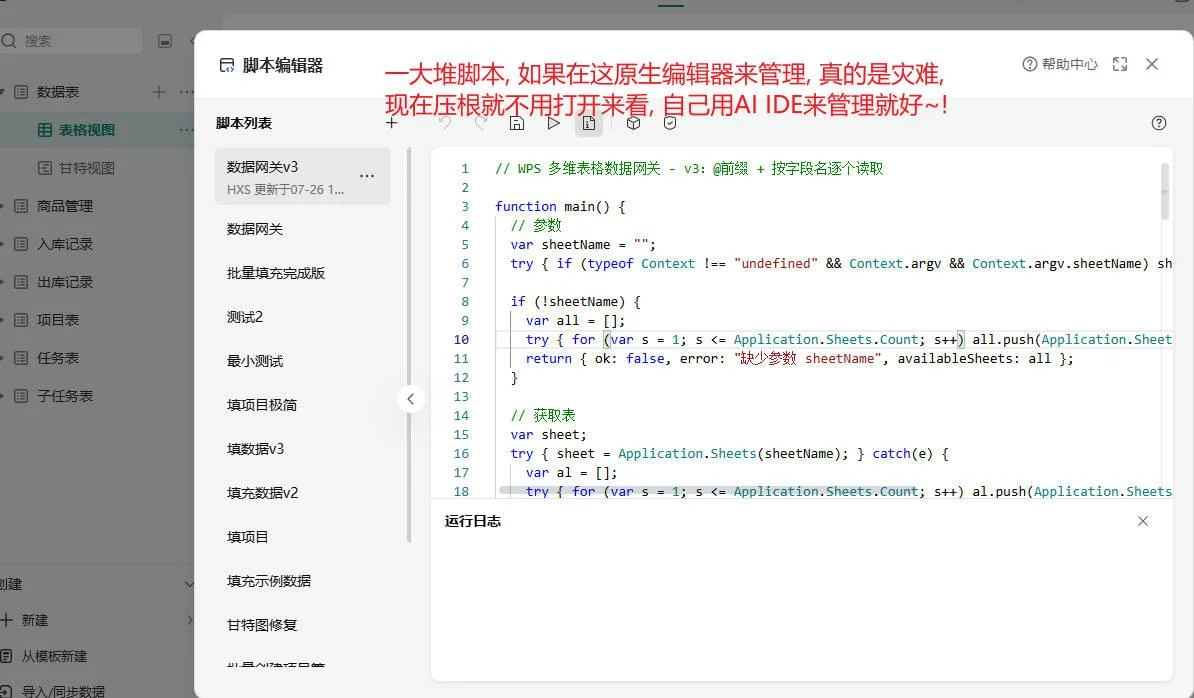Open more options beside 数据表
Image resolution: width=1194 pixels, height=698 pixels.
[187, 91]
